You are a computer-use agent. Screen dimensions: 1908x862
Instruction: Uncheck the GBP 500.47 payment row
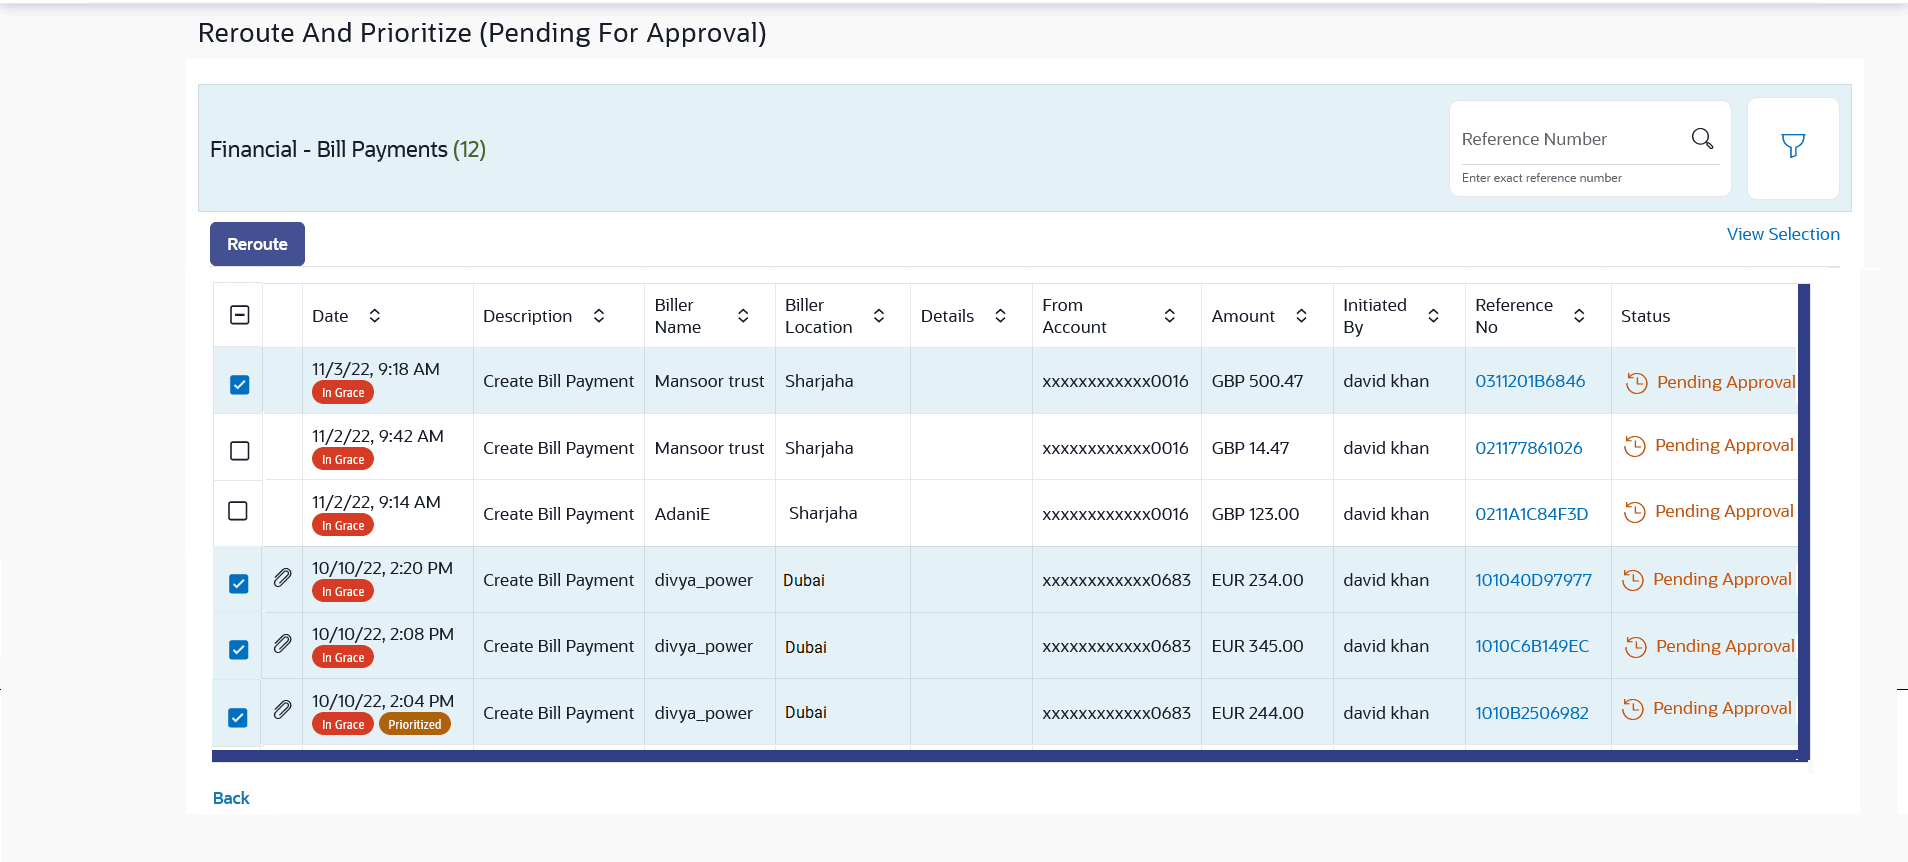240,385
